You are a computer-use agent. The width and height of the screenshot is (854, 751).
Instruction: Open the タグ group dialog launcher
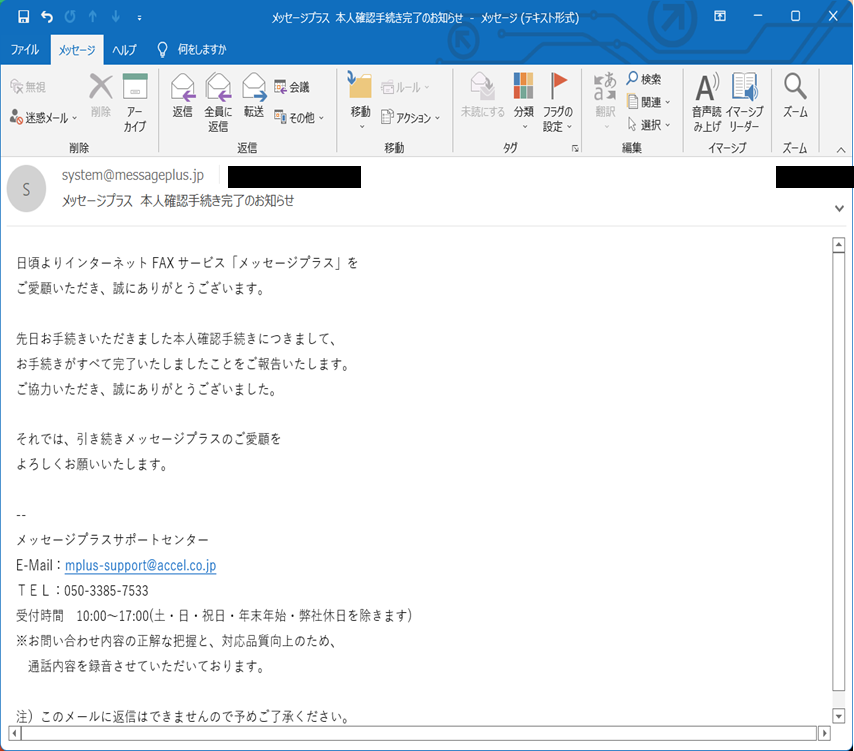coord(575,148)
